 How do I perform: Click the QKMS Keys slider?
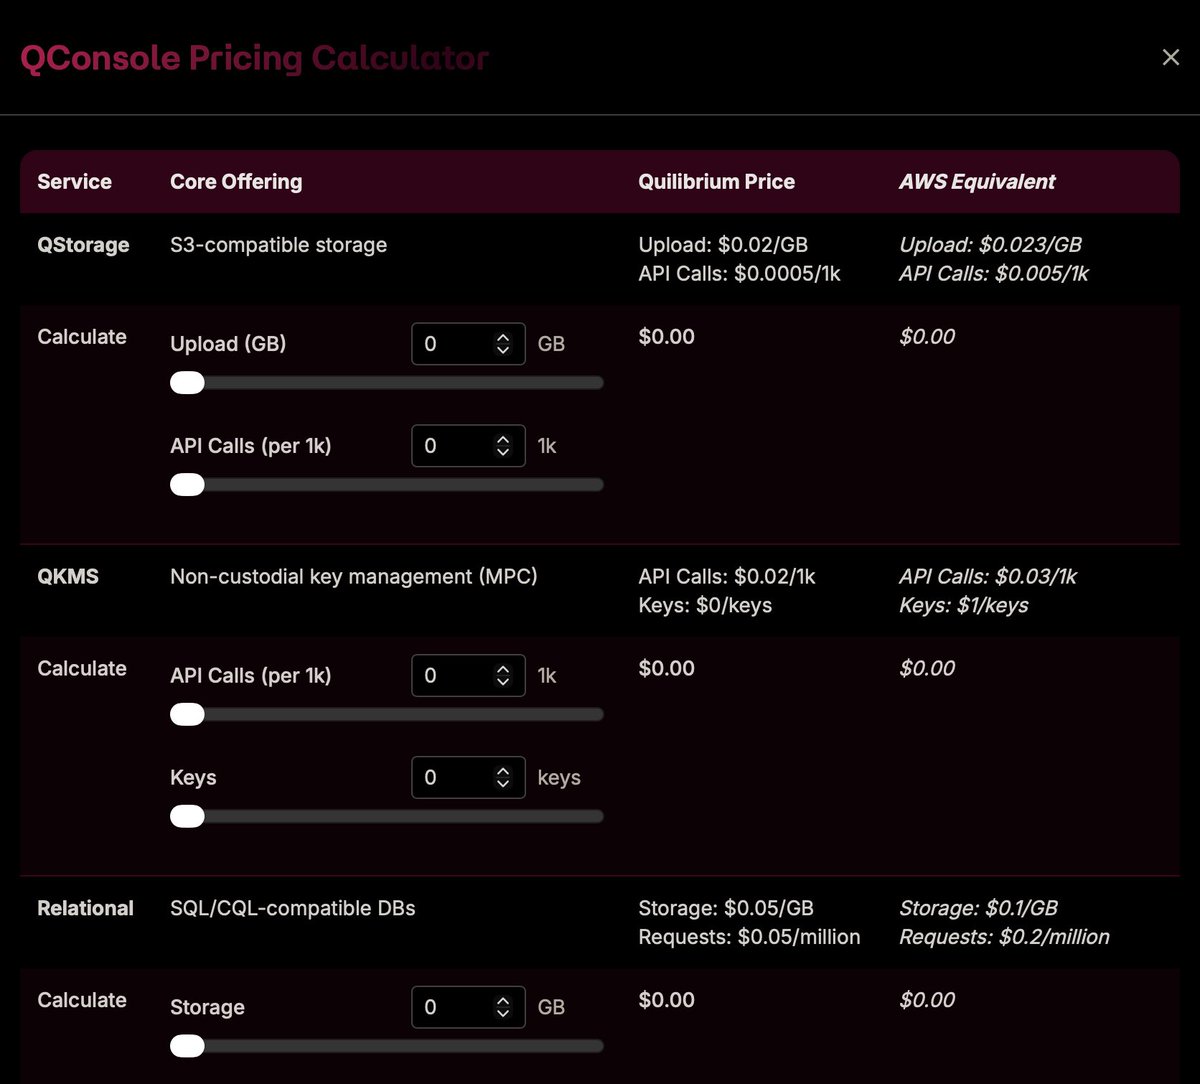coord(387,817)
